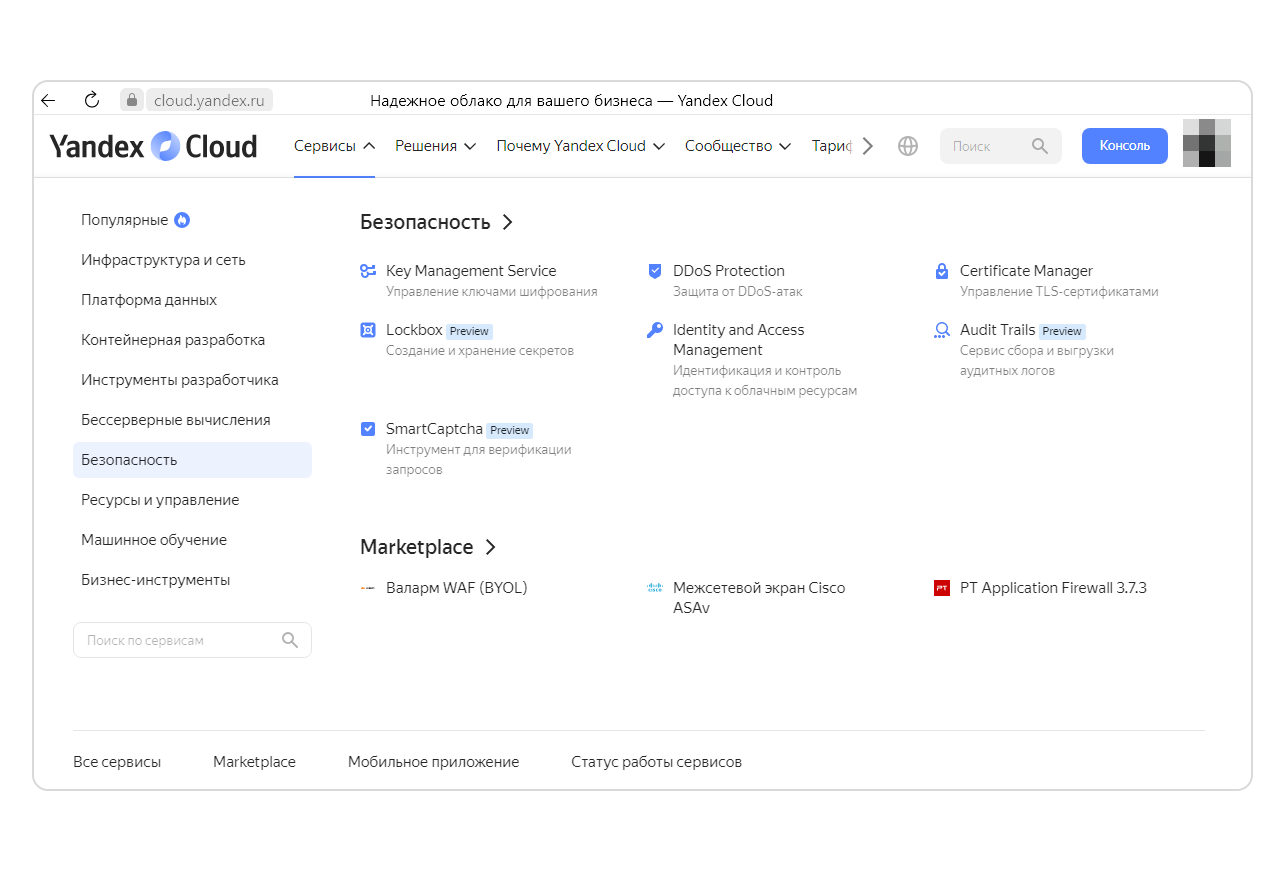This screenshot has height=871, width=1285.
Task: Open Валарм WAF (BYOL) link
Action: coord(456,588)
